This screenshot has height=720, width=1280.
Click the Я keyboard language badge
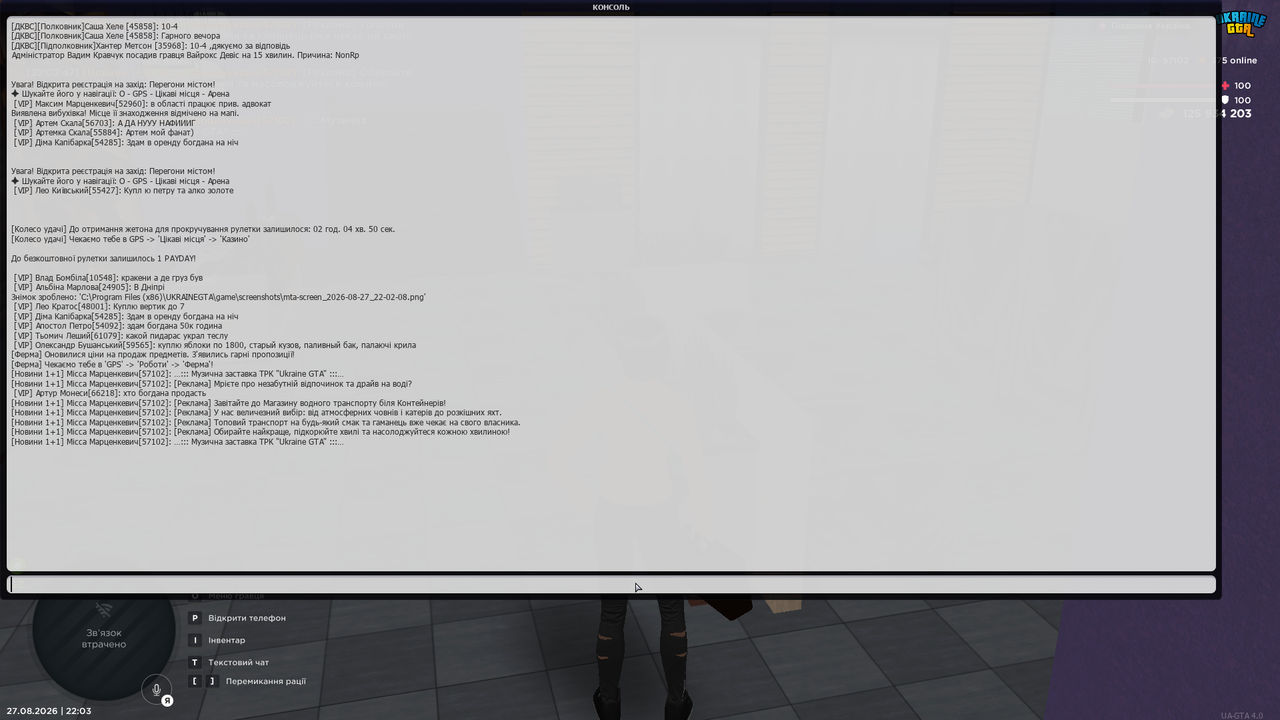coord(168,701)
